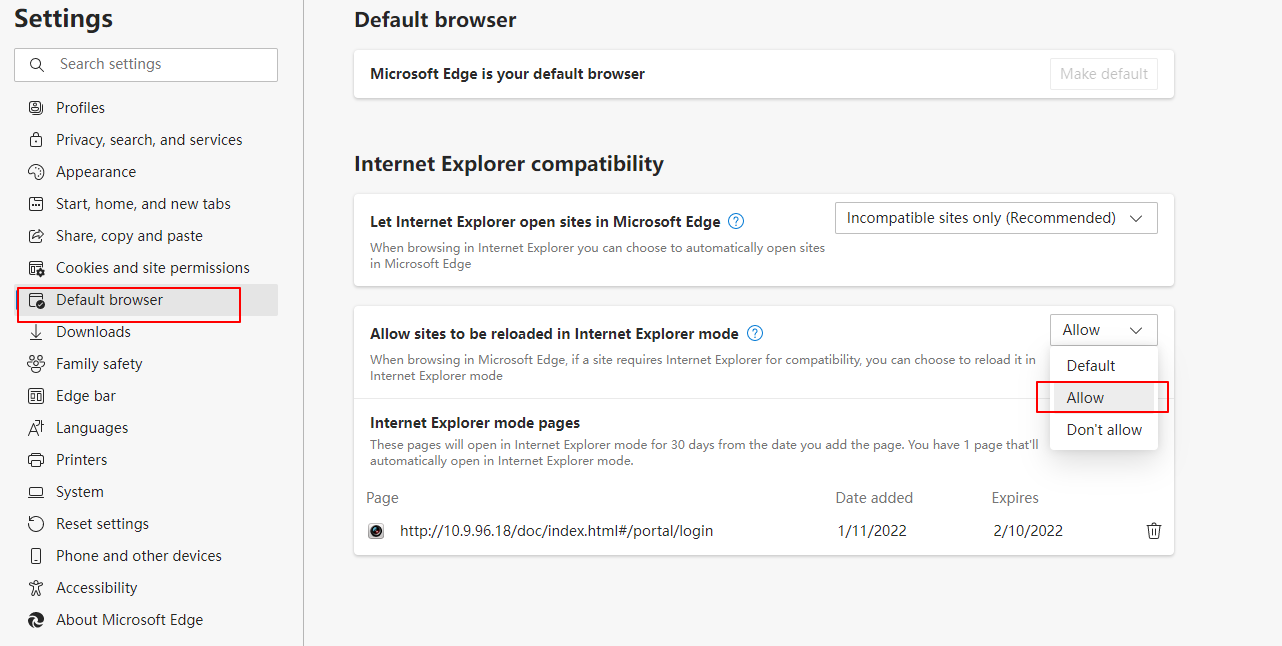Click the Profiles icon in sidebar
Viewport: 1282px width, 646px height.
point(36,108)
